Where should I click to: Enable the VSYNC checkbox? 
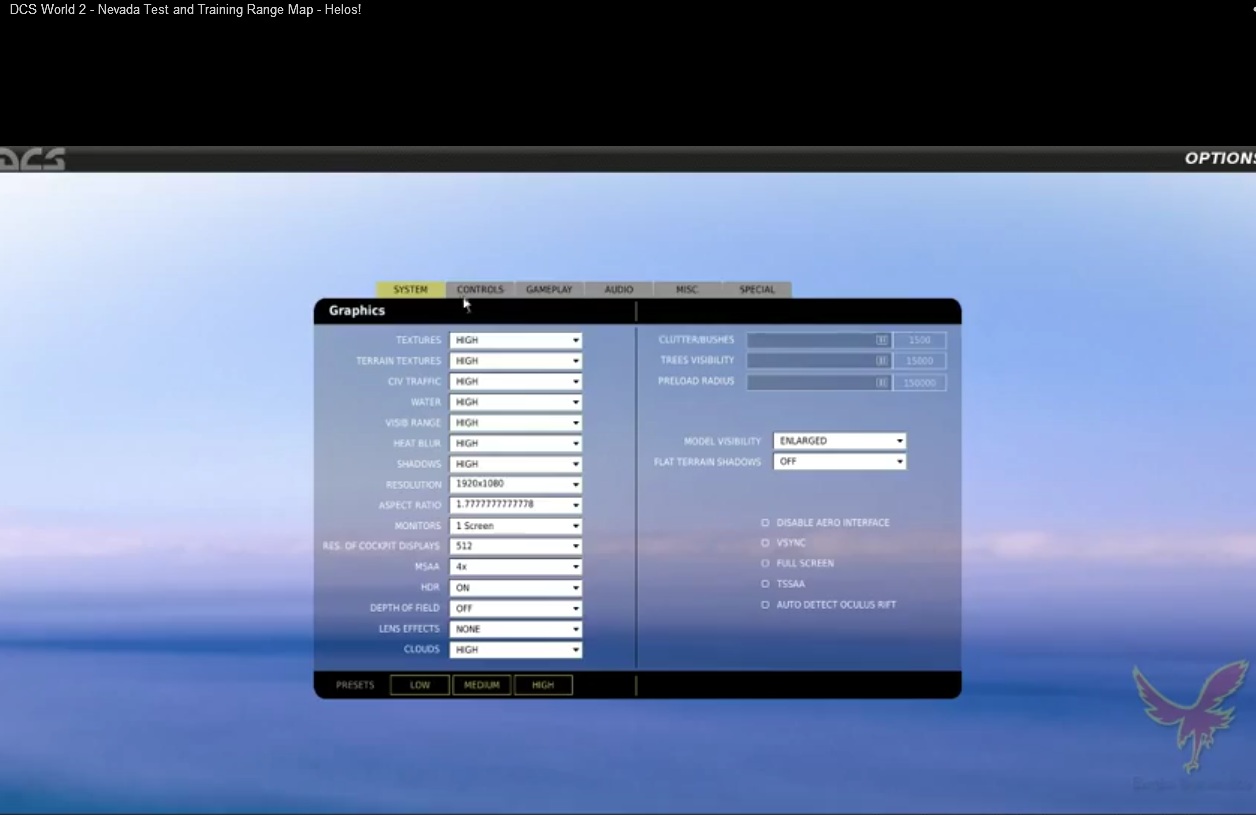click(765, 543)
